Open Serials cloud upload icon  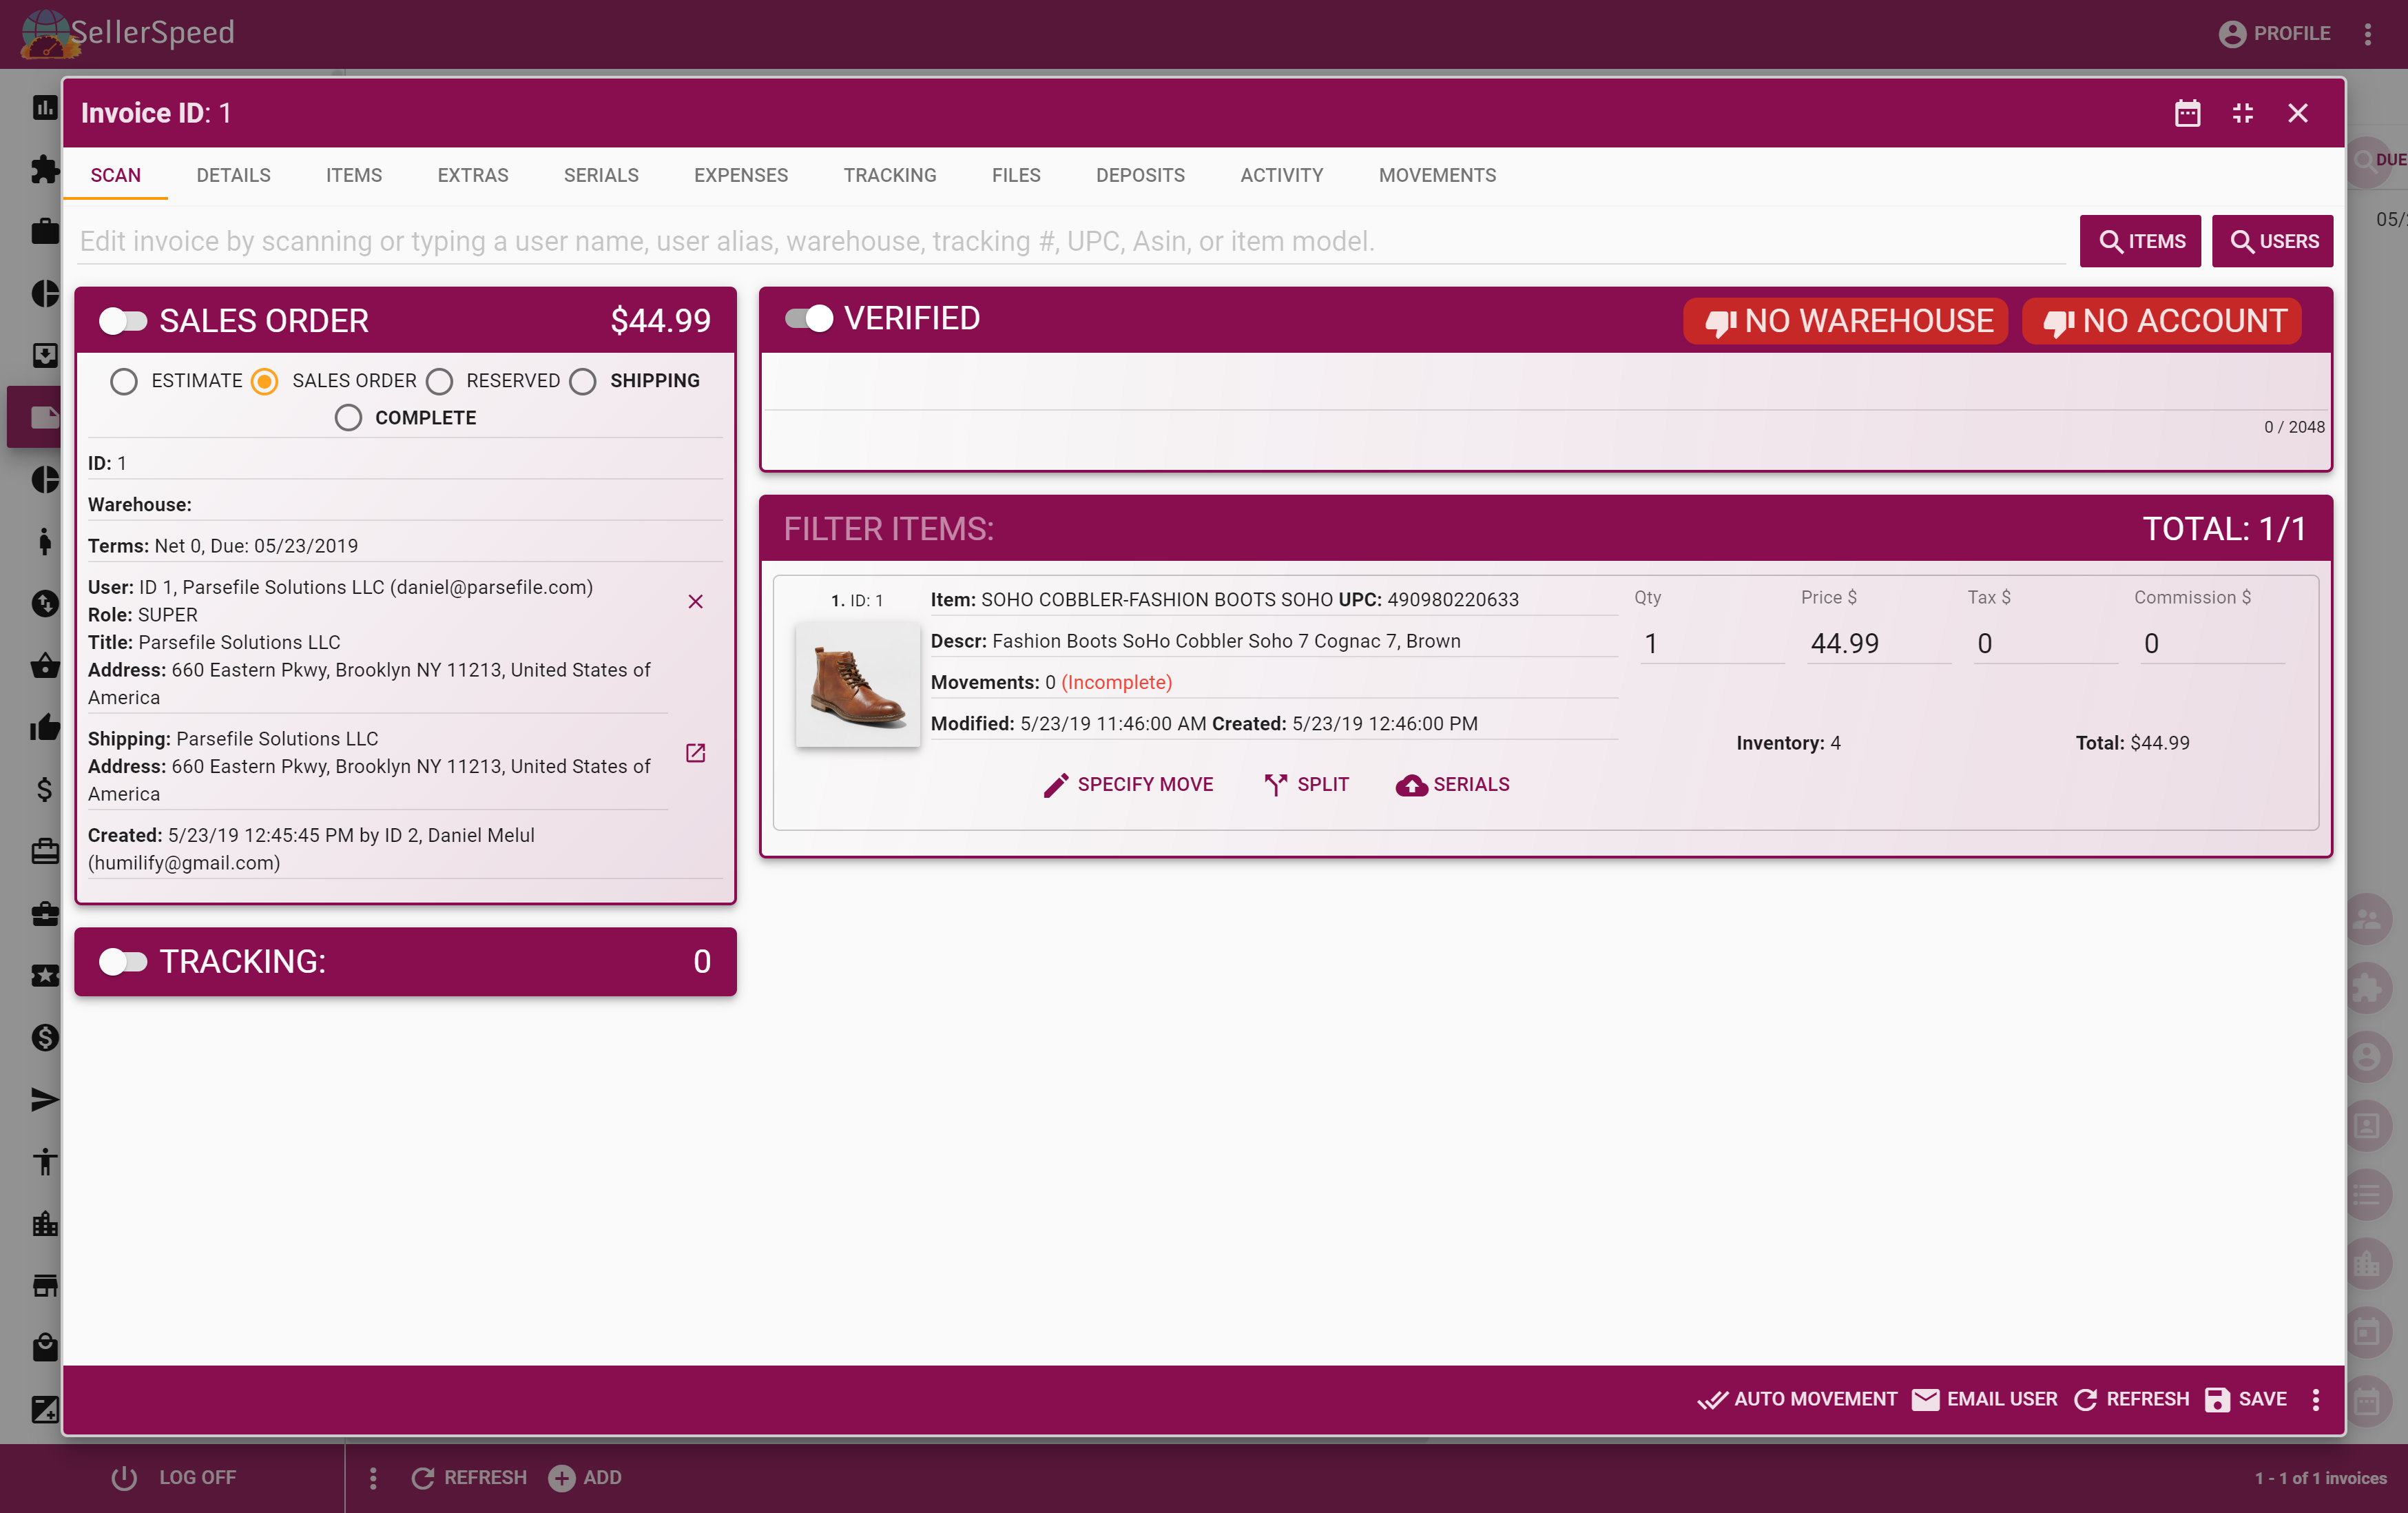coord(1411,785)
